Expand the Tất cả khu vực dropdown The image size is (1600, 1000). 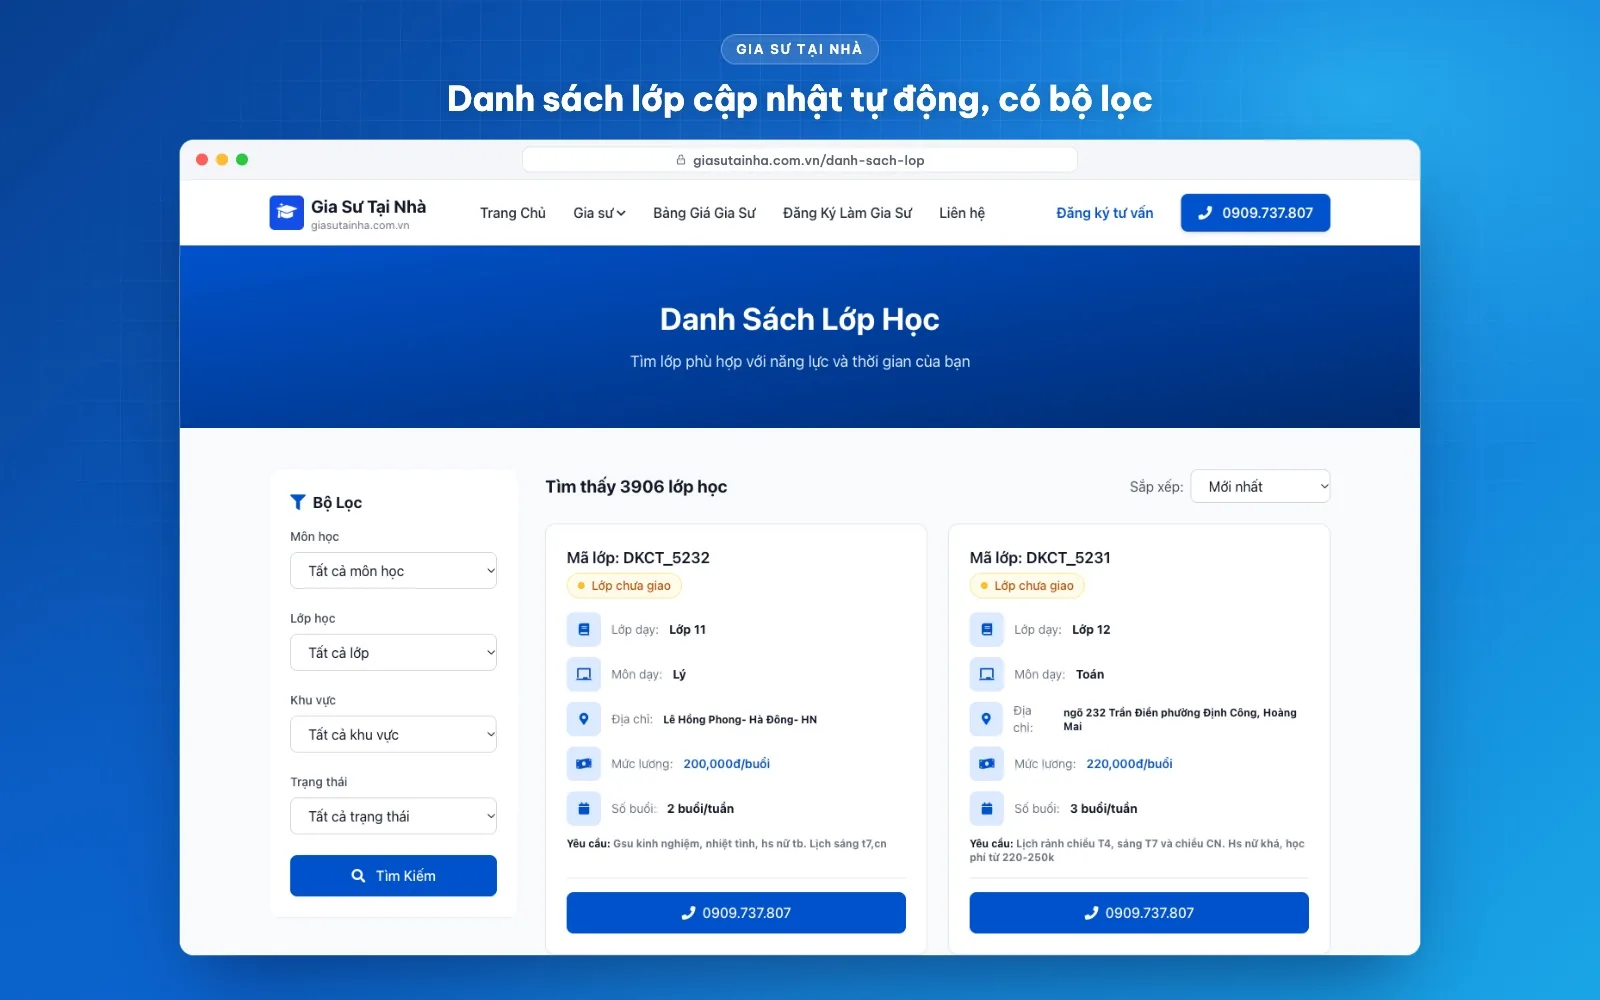tap(393, 735)
